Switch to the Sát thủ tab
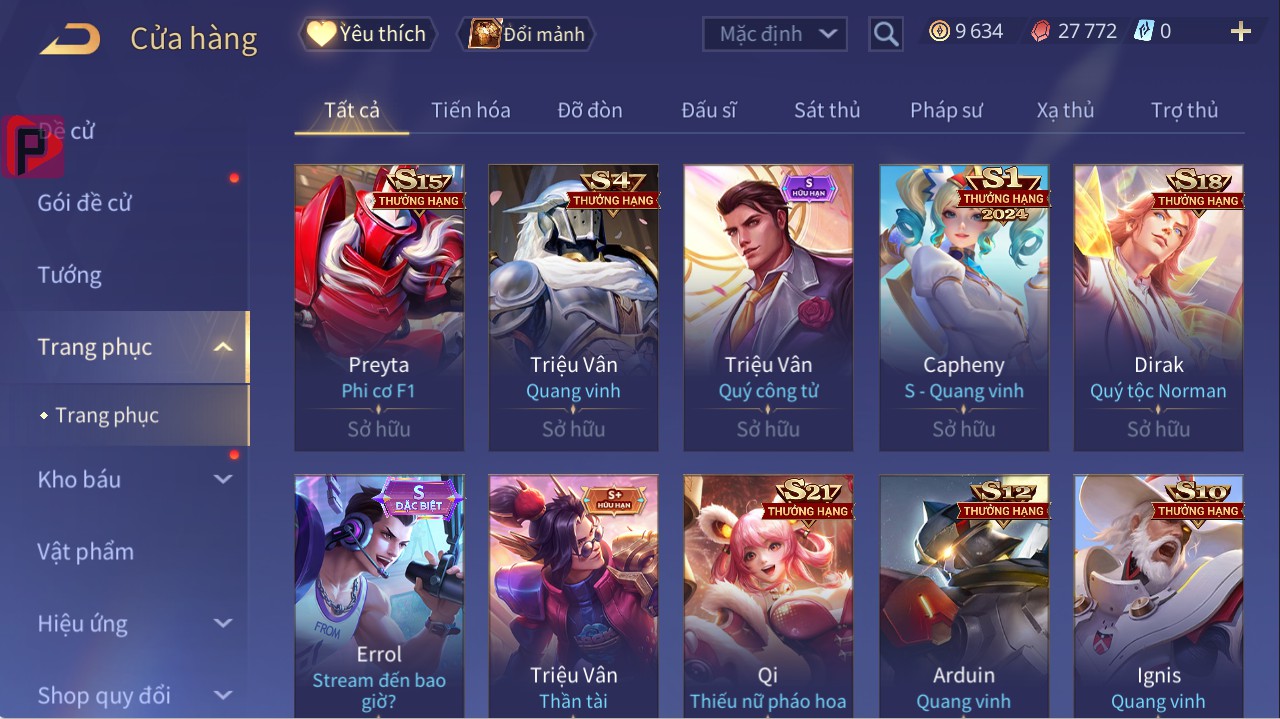 click(x=827, y=110)
